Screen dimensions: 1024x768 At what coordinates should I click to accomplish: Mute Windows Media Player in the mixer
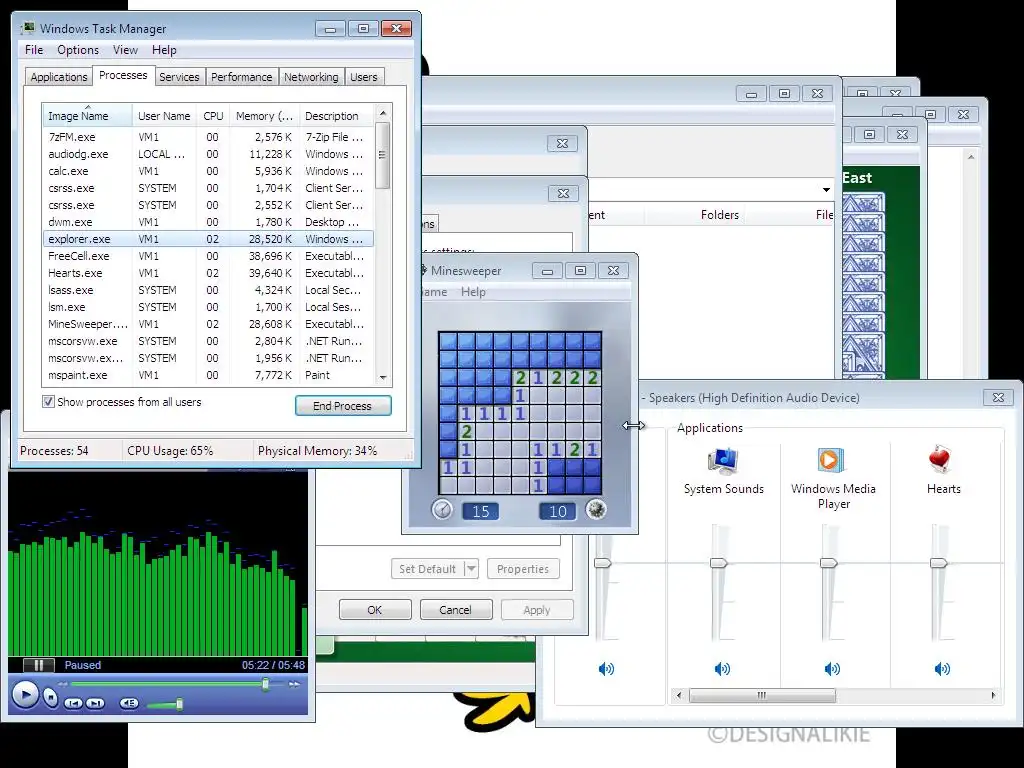click(x=832, y=668)
